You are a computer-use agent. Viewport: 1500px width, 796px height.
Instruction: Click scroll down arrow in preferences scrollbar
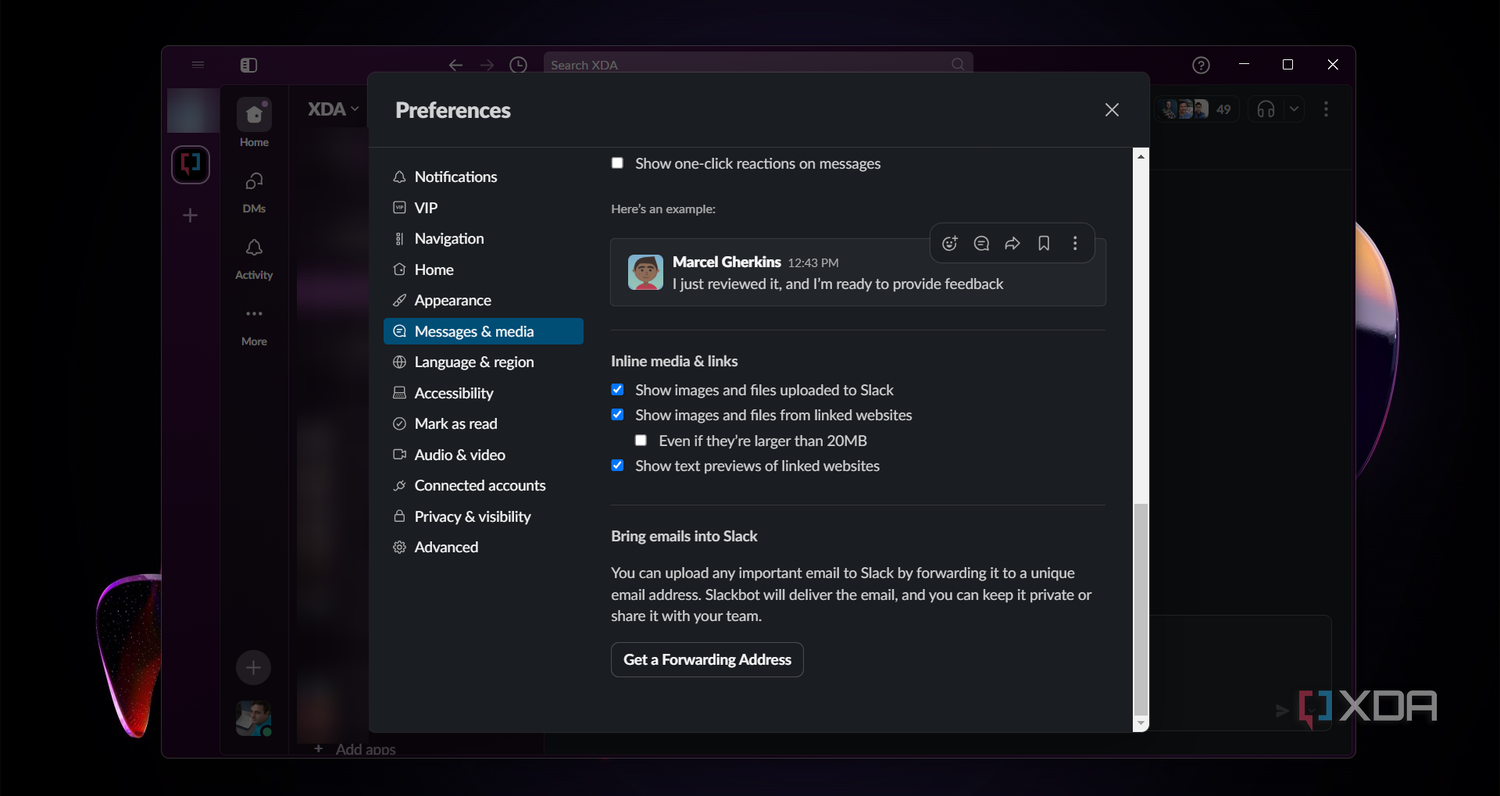click(x=1141, y=723)
